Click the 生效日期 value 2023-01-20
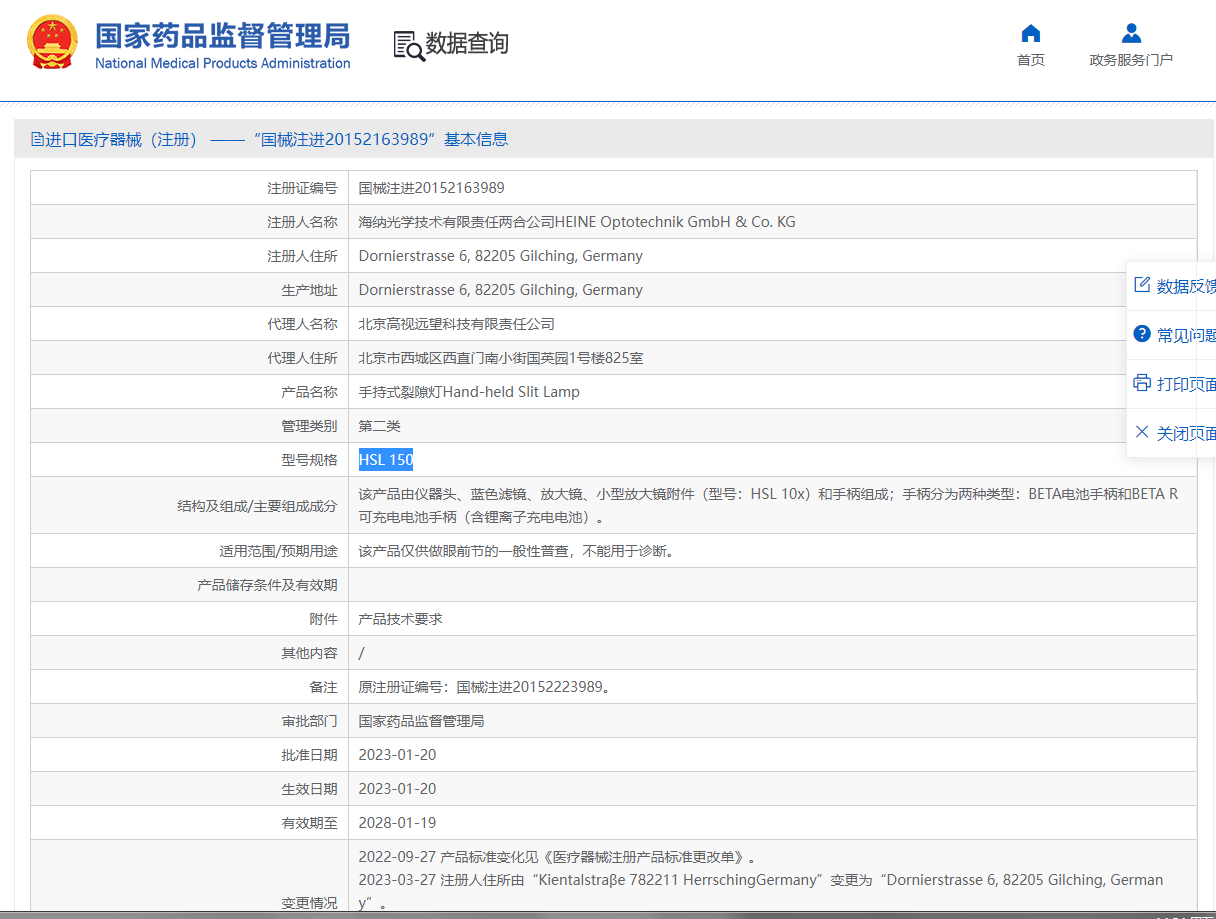The width and height of the screenshot is (1216, 919). (x=398, y=789)
